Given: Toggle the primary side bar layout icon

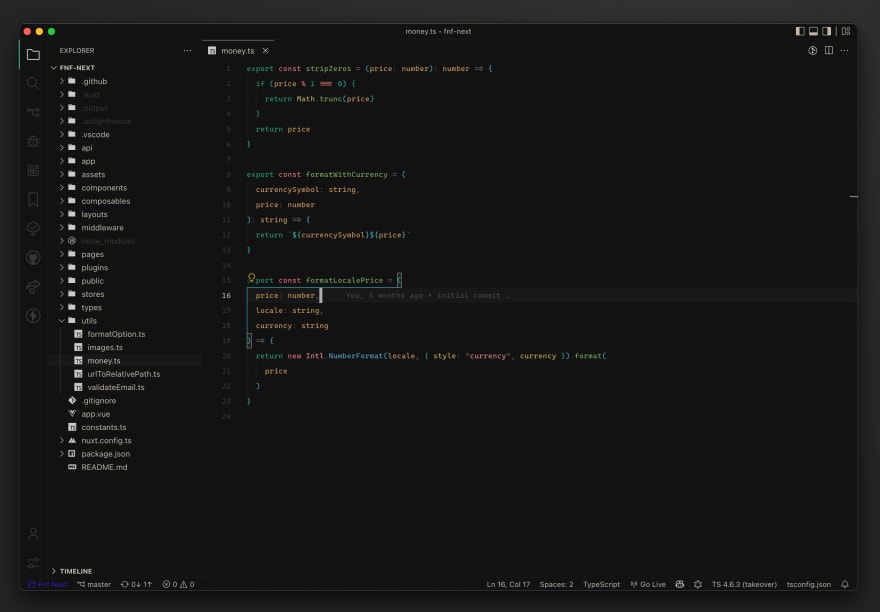Looking at the screenshot, I should 800,31.
